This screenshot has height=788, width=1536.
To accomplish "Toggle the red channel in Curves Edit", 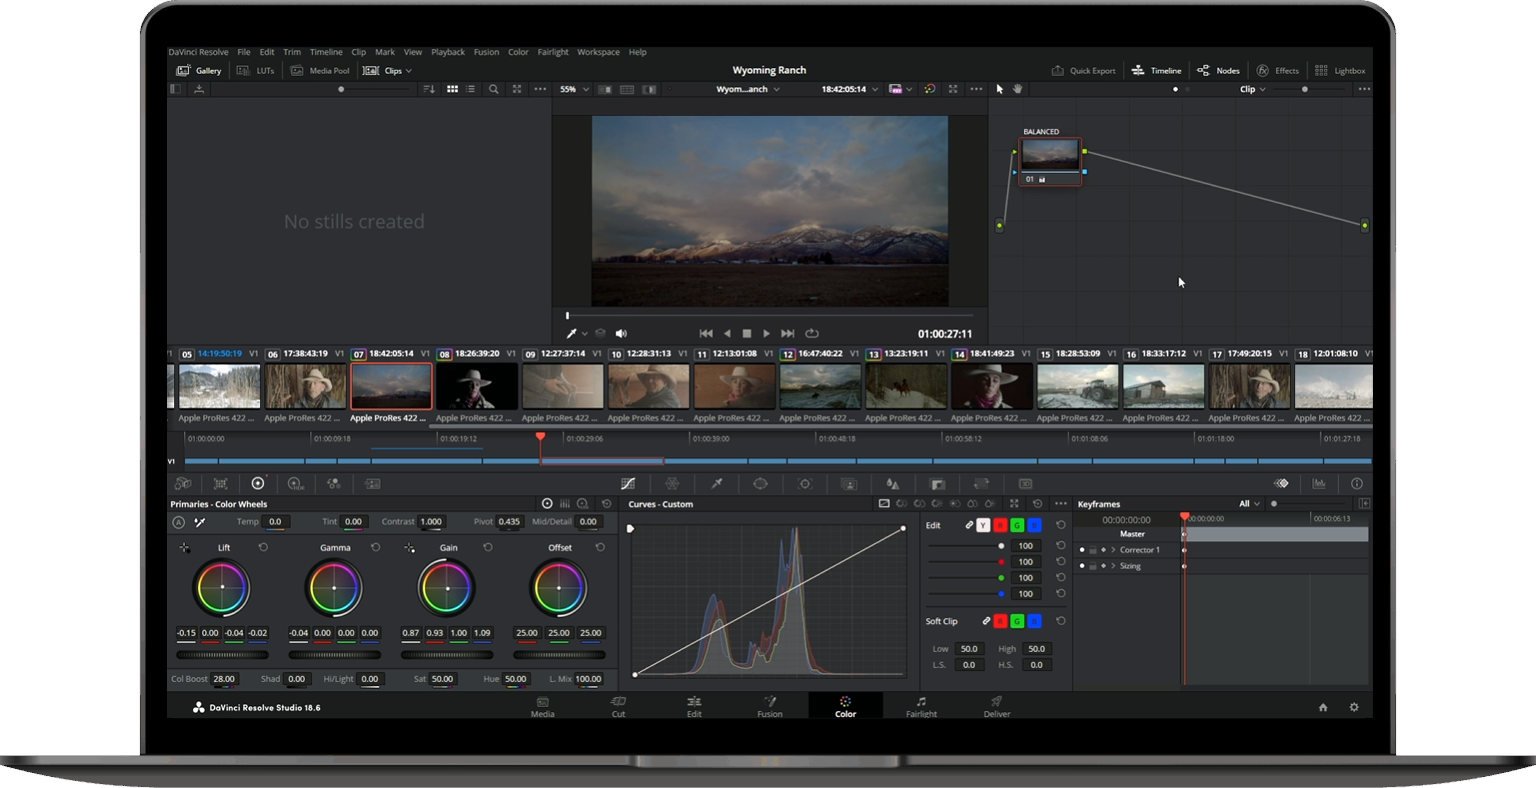I will 1000,525.
